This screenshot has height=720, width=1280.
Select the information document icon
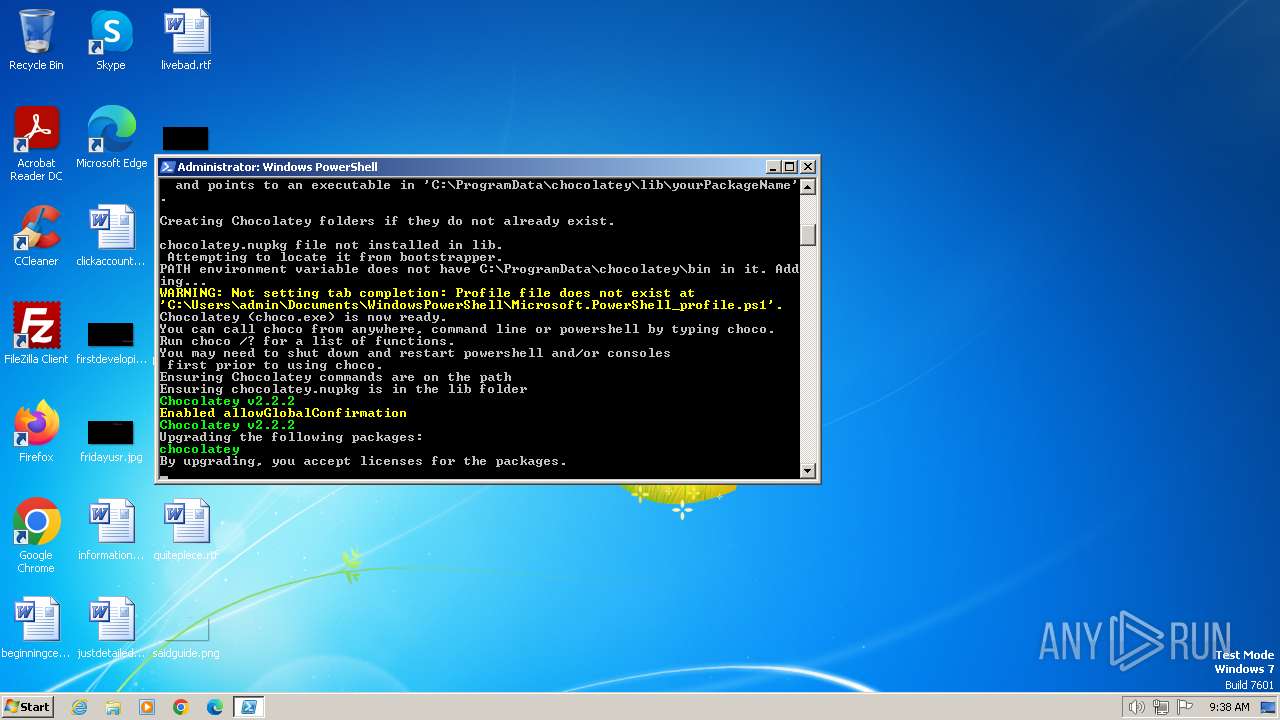[x=111, y=530]
